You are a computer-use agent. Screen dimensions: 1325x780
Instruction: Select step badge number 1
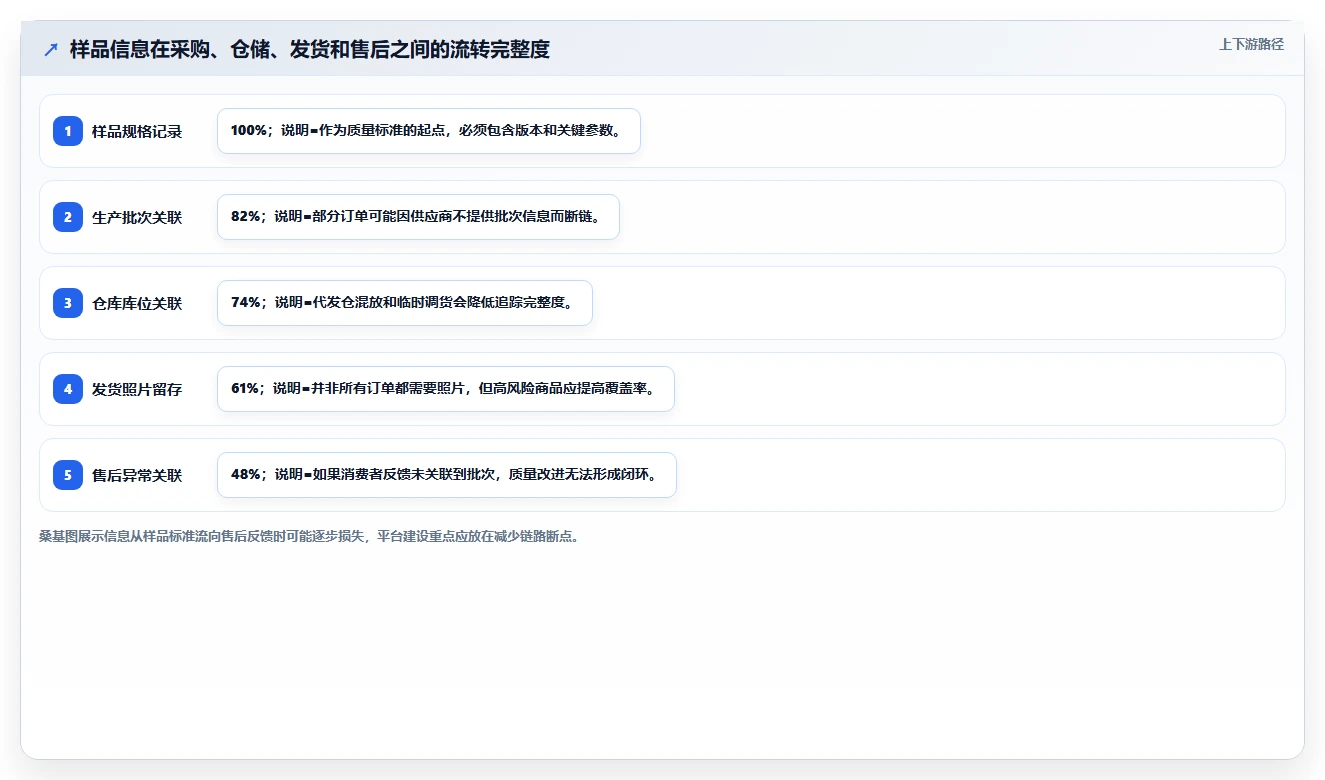68,131
